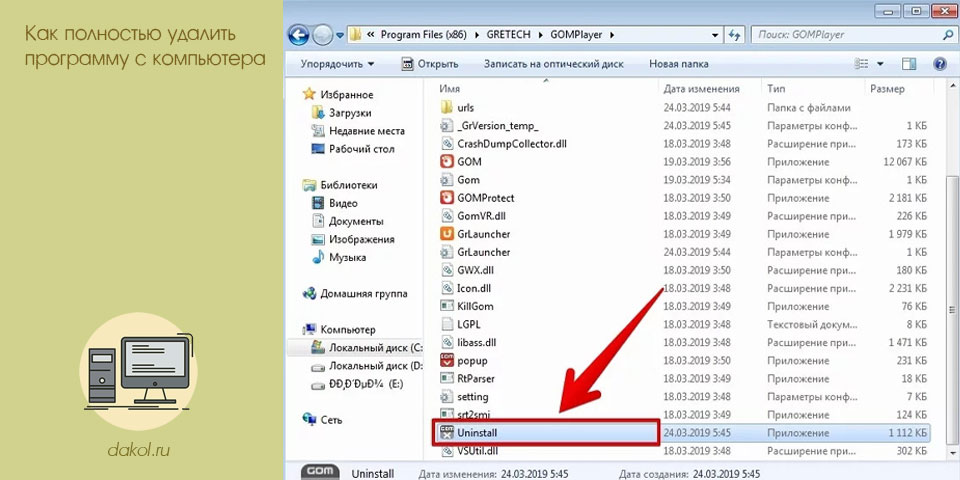Open Локальный диск (D:)
The width and height of the screenshot is (960, 480).
367,366
